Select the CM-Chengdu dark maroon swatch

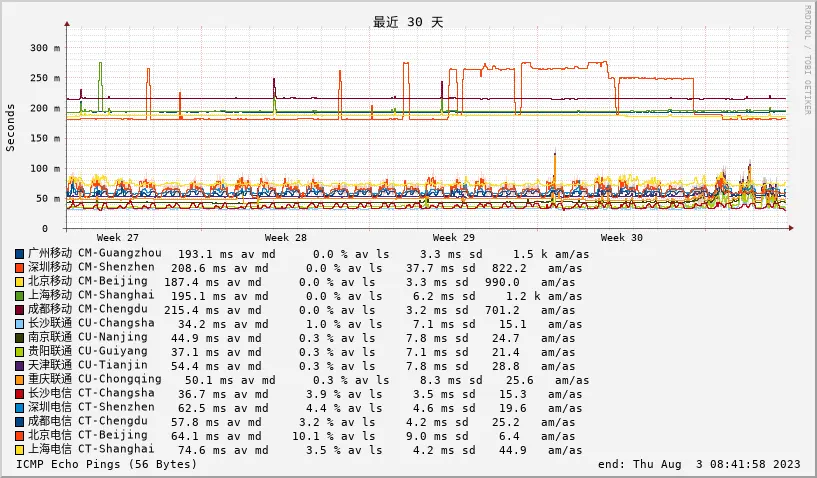point(19,310)
